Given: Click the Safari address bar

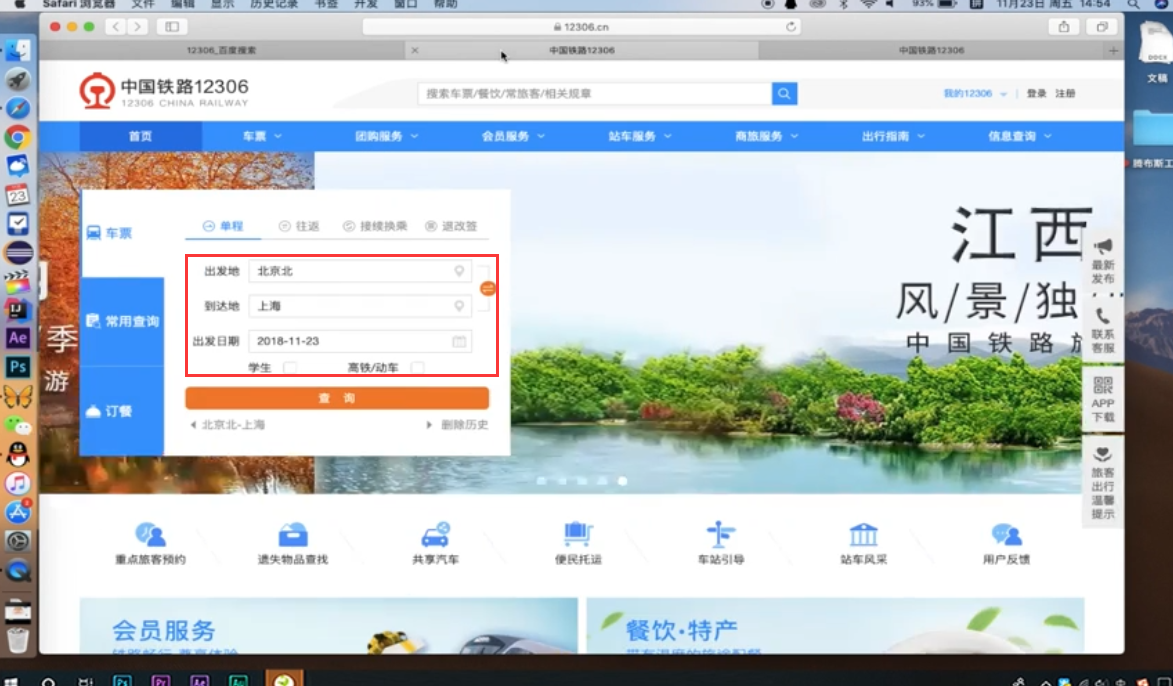Looking at the screenshot, I should click(x=581, y=27).
